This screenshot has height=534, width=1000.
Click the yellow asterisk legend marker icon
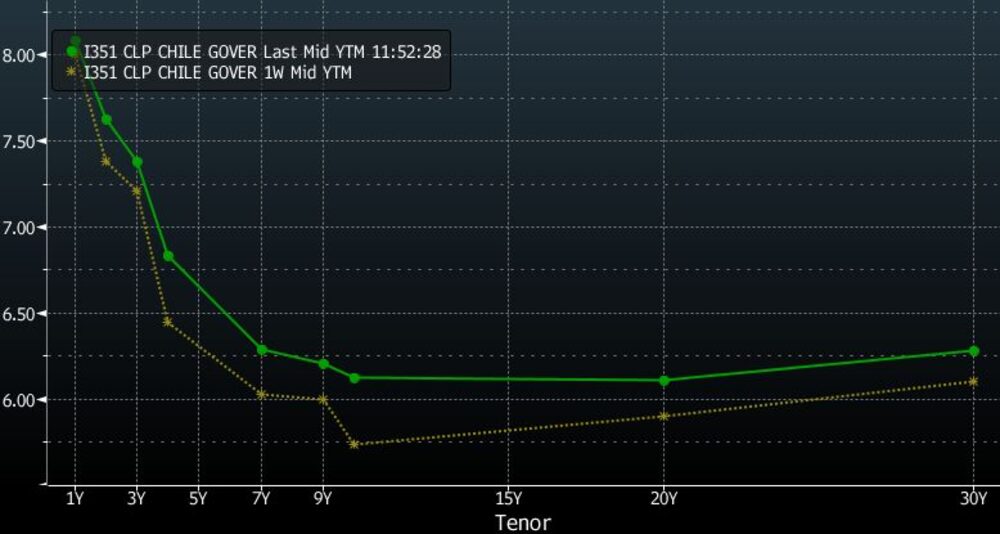(72, 72)
